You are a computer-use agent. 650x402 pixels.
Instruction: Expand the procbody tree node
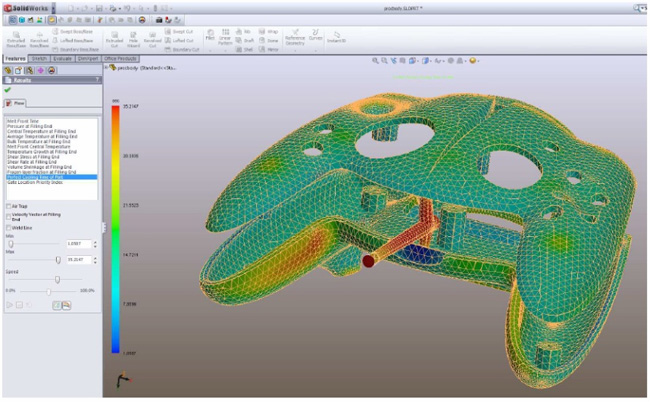[x=106, y=67]
